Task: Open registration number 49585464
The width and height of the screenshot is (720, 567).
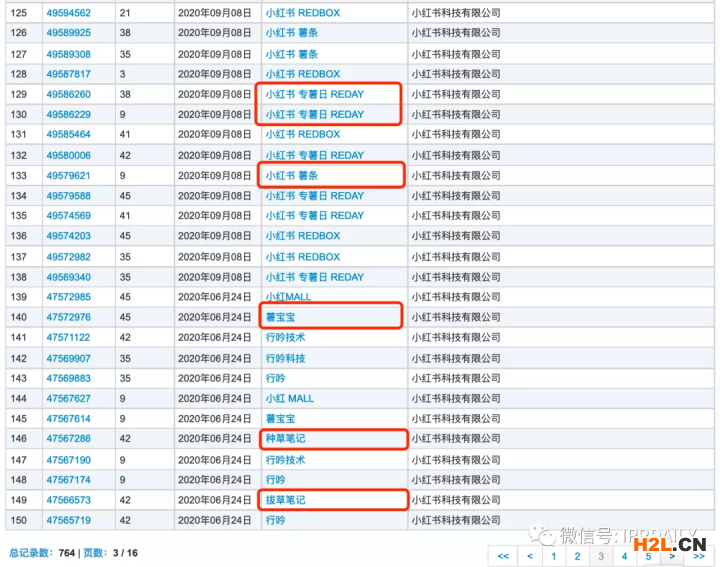Action: [68, 134]
